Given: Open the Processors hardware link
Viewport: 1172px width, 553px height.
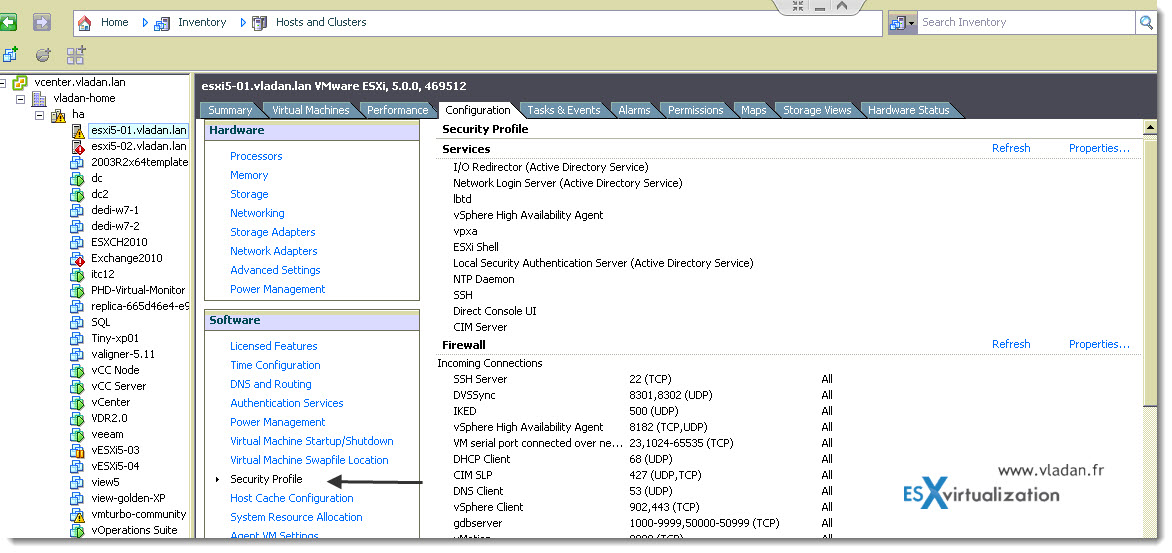Looking at the screenshot, I should click(x=256, y=156).
